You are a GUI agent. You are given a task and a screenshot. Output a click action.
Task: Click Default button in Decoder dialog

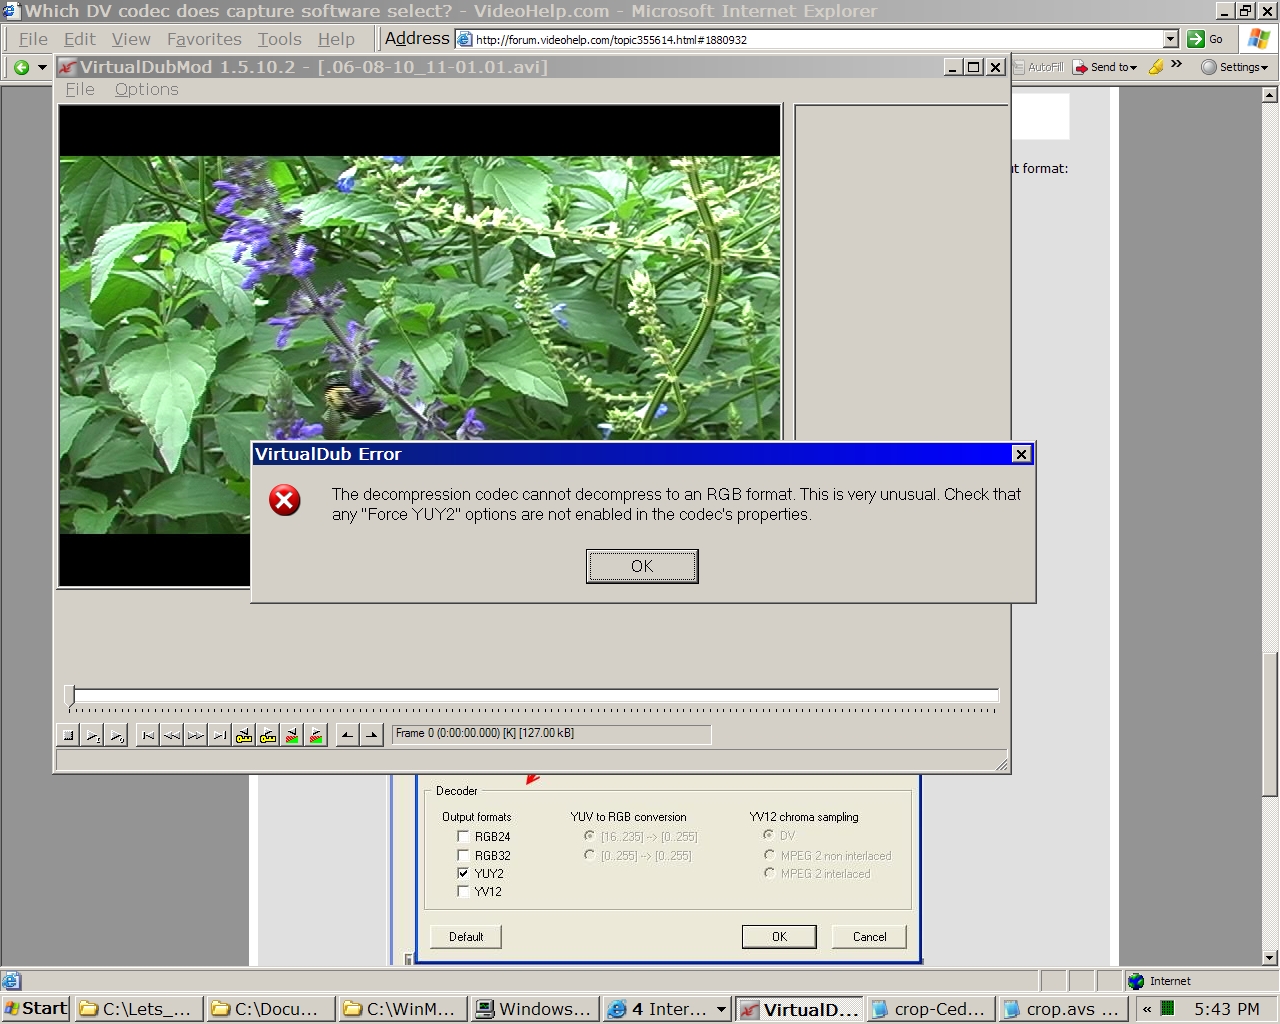466,937
